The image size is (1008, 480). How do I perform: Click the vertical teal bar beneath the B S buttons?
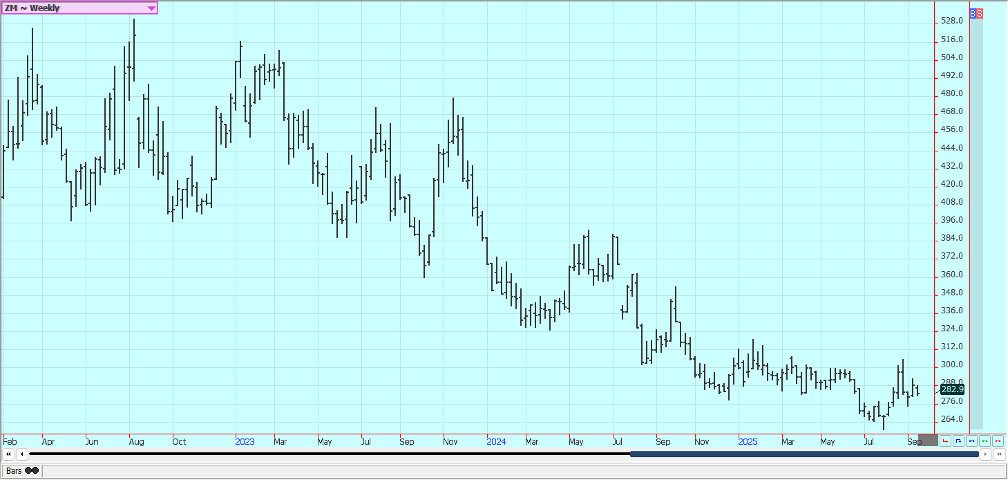976,223
